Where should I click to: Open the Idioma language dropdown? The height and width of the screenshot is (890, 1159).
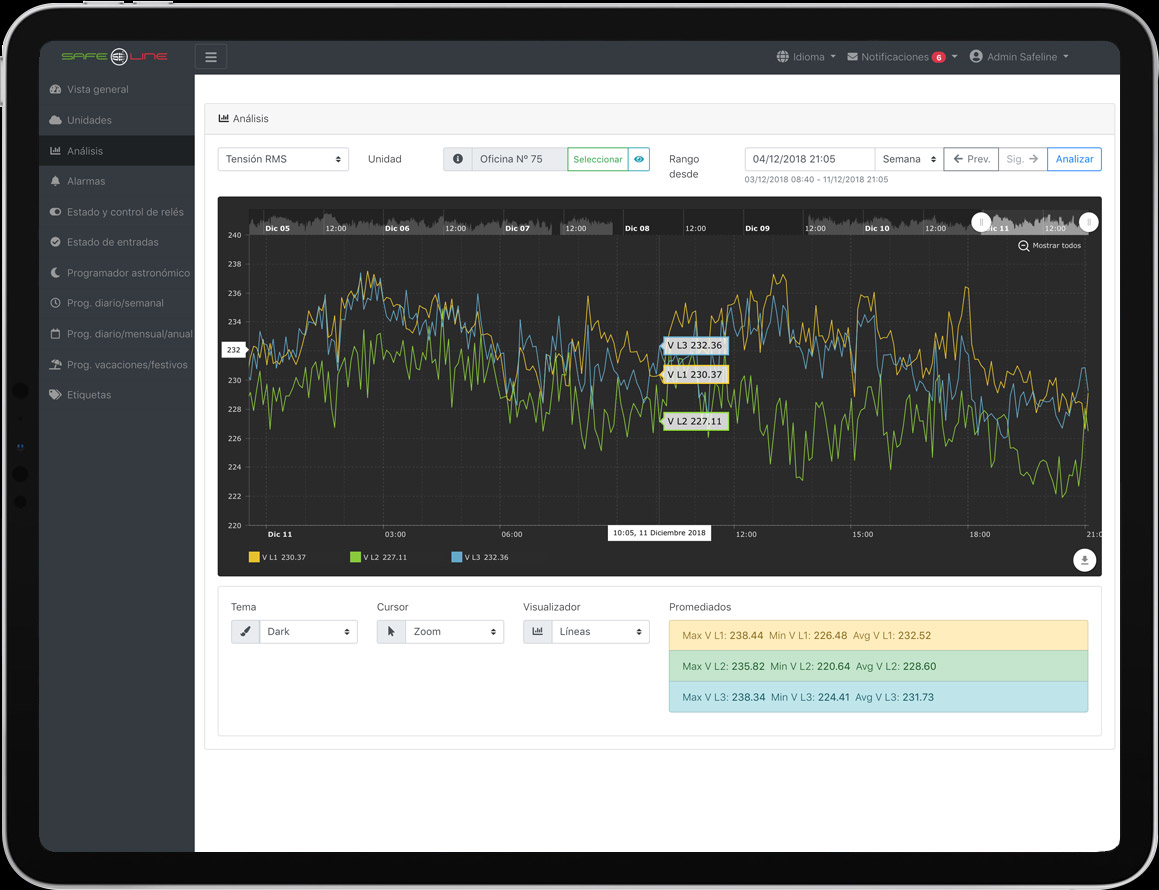coord(806,57)
